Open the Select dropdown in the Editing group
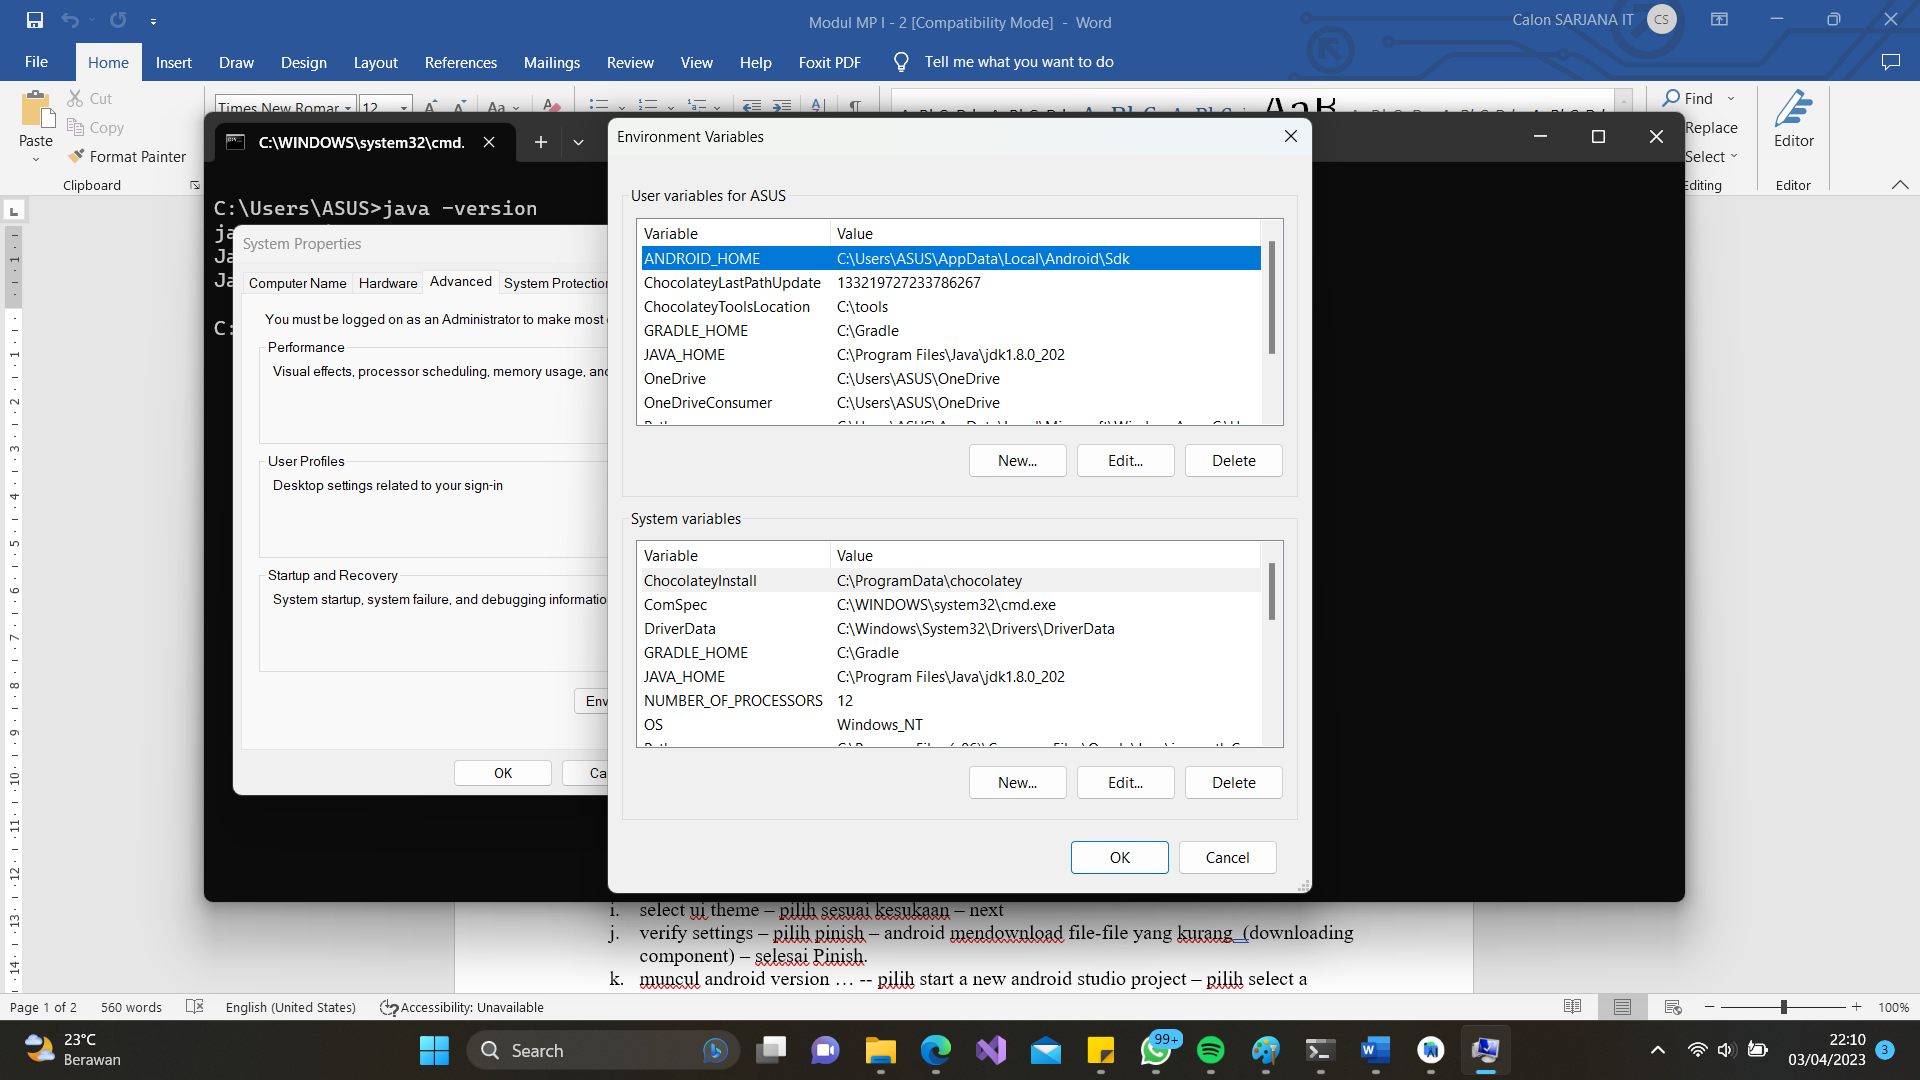This screenshot has height=1080, width=1920. pyautogui.click(x=1711, y=156)
